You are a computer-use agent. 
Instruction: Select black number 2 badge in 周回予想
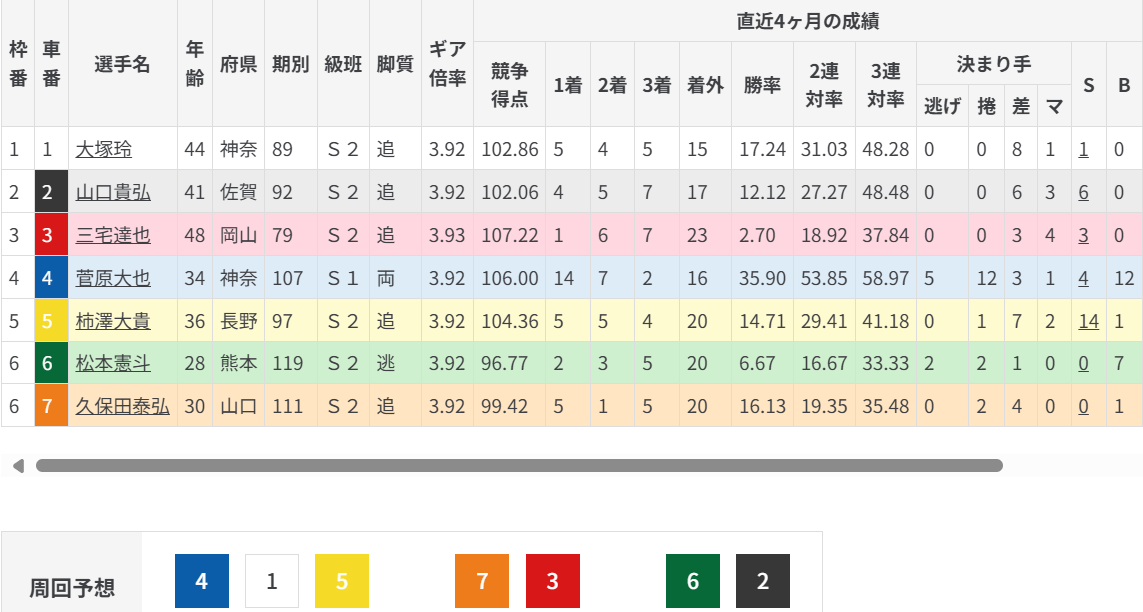pyautogui.click(x=763, y=581)
